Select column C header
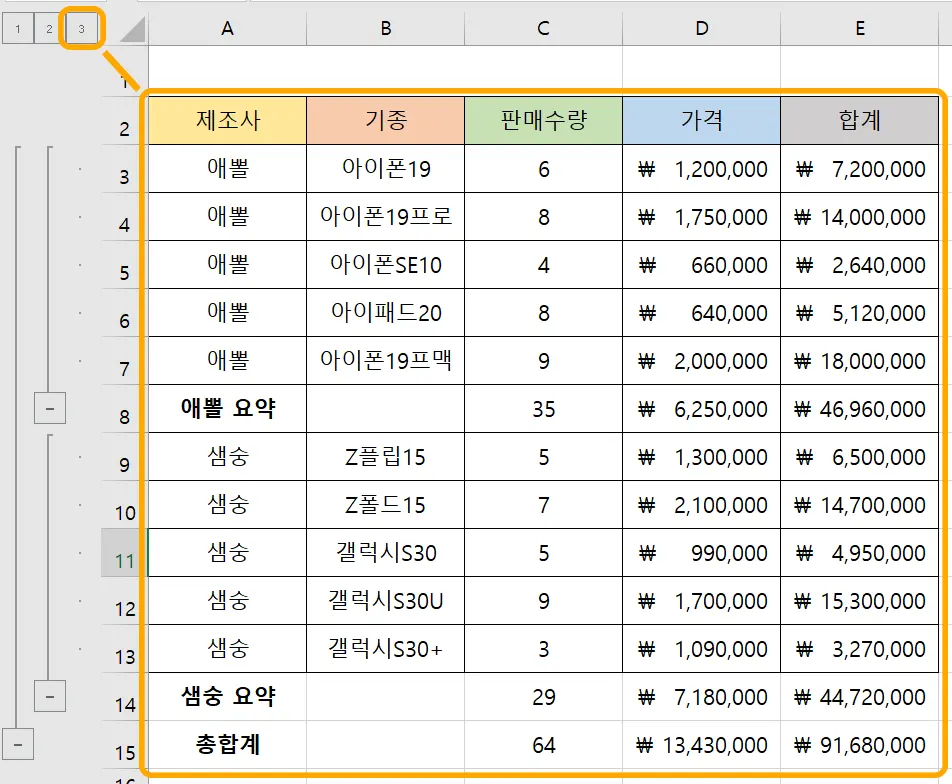 click(x=543, y=29)
